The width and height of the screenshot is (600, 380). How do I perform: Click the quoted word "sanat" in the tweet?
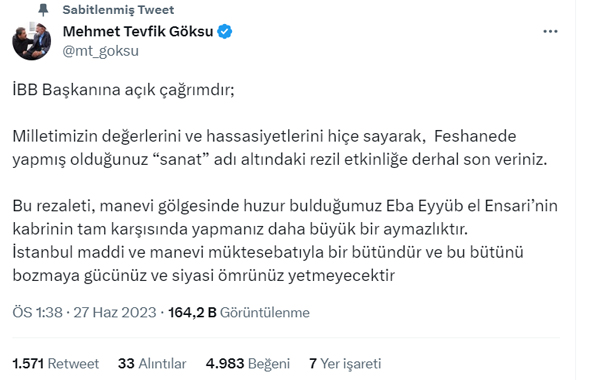pos(183,160)
